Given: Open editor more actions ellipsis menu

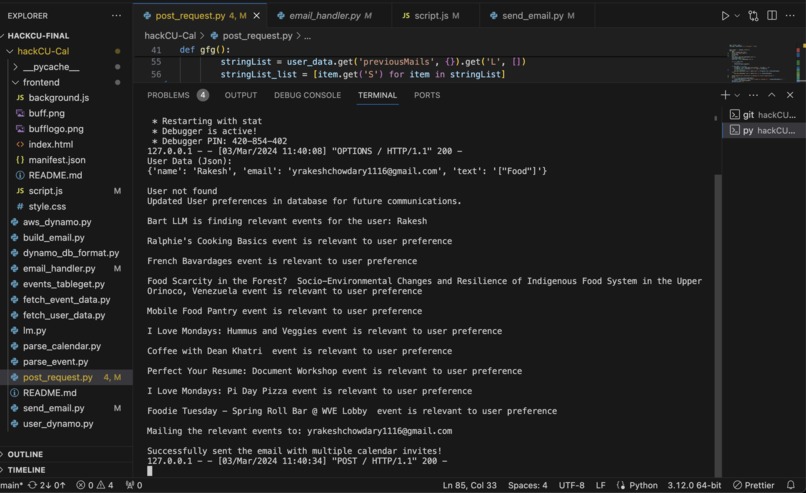Looking at the screenshot, I should (790, 15).
